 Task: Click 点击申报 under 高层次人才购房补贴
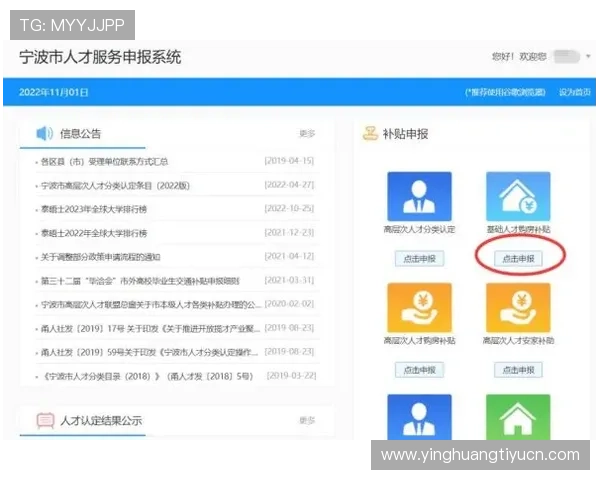[x=419, y=370]
